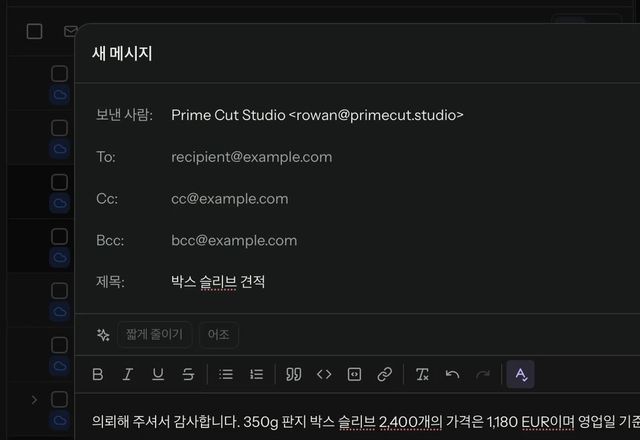640x440 pixels.
Task: Select the second message checkbox in list
Action: coord(60,128)
